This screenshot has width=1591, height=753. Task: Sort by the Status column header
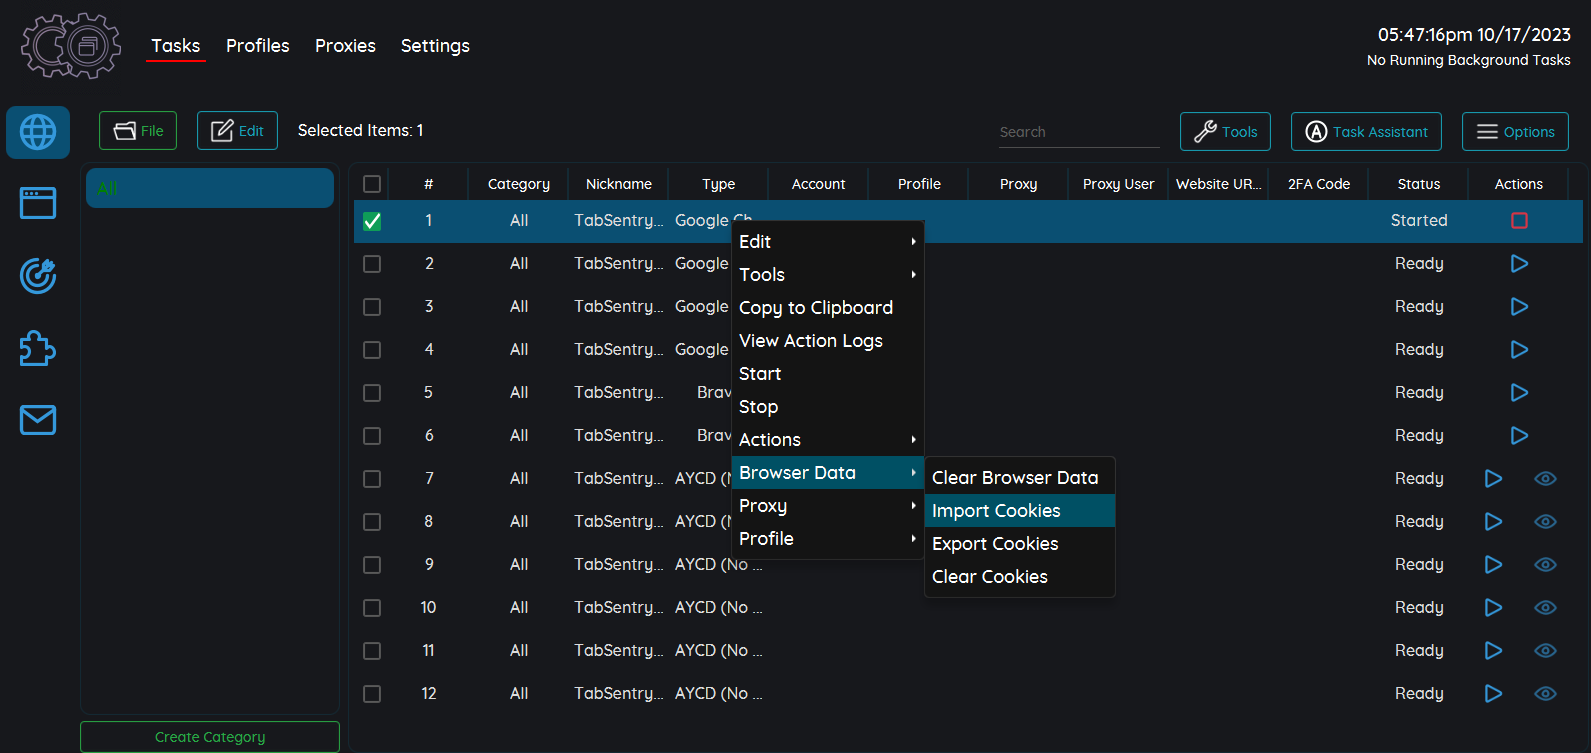[1418, 184]
